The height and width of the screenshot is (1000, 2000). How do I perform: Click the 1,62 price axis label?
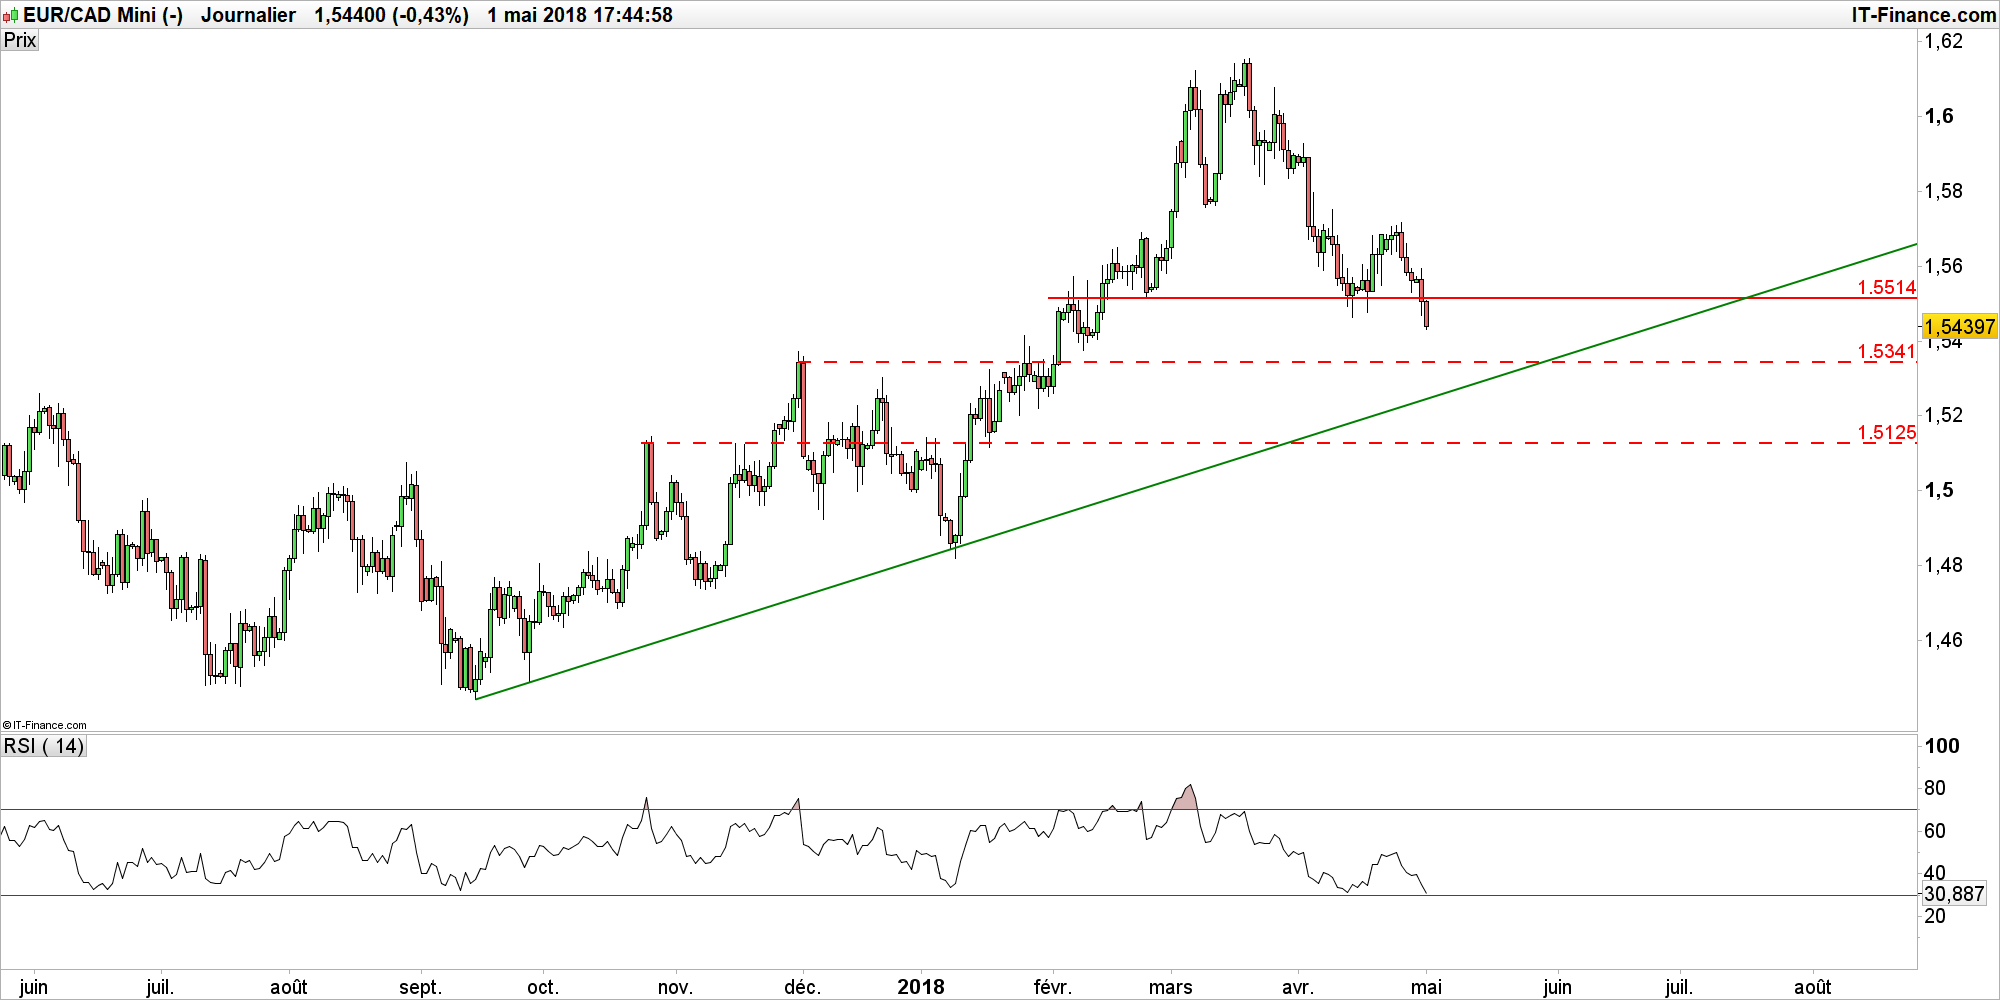point(1944,41)
